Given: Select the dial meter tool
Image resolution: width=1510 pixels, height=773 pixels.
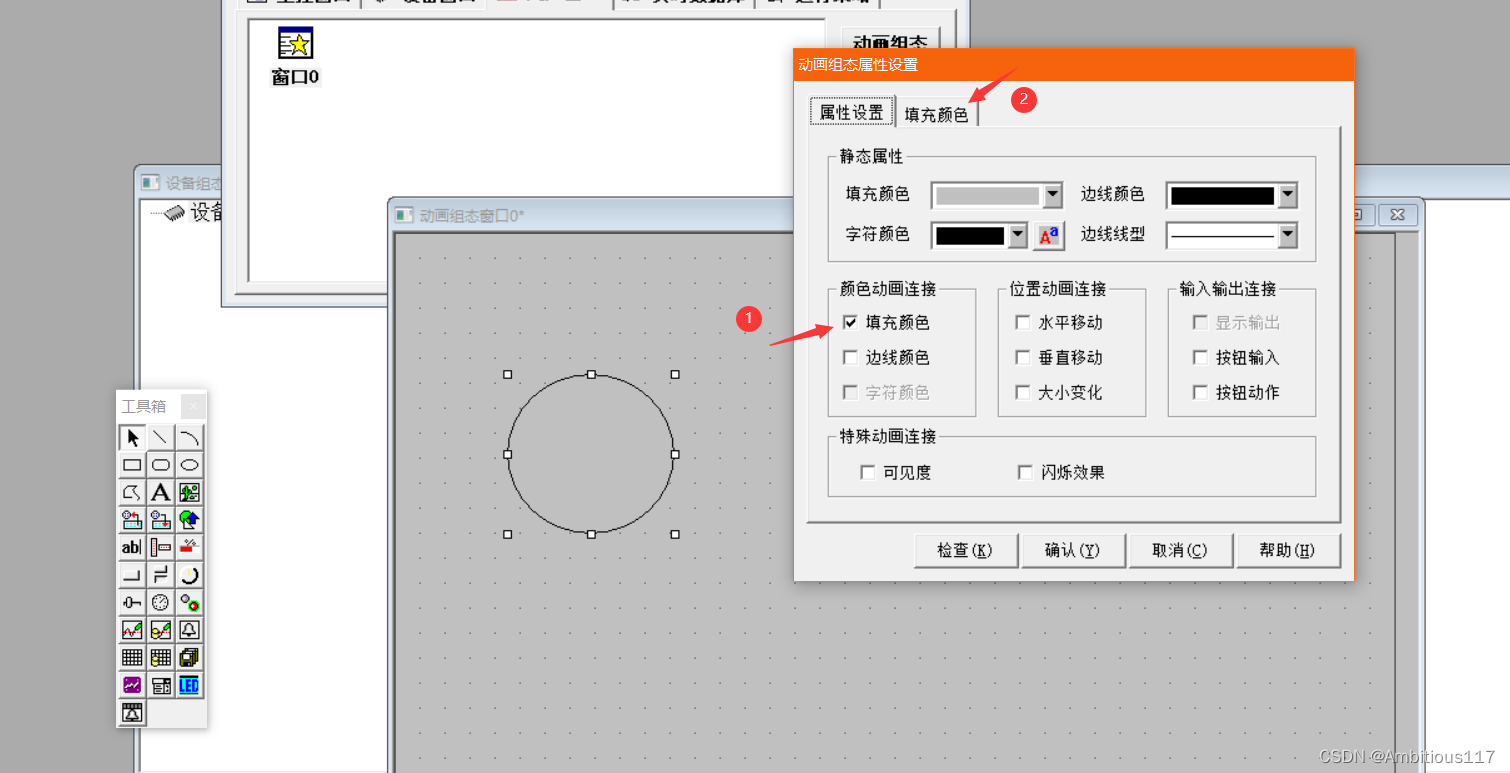Looking at the screenshot, I should click(x=161, y=602).
